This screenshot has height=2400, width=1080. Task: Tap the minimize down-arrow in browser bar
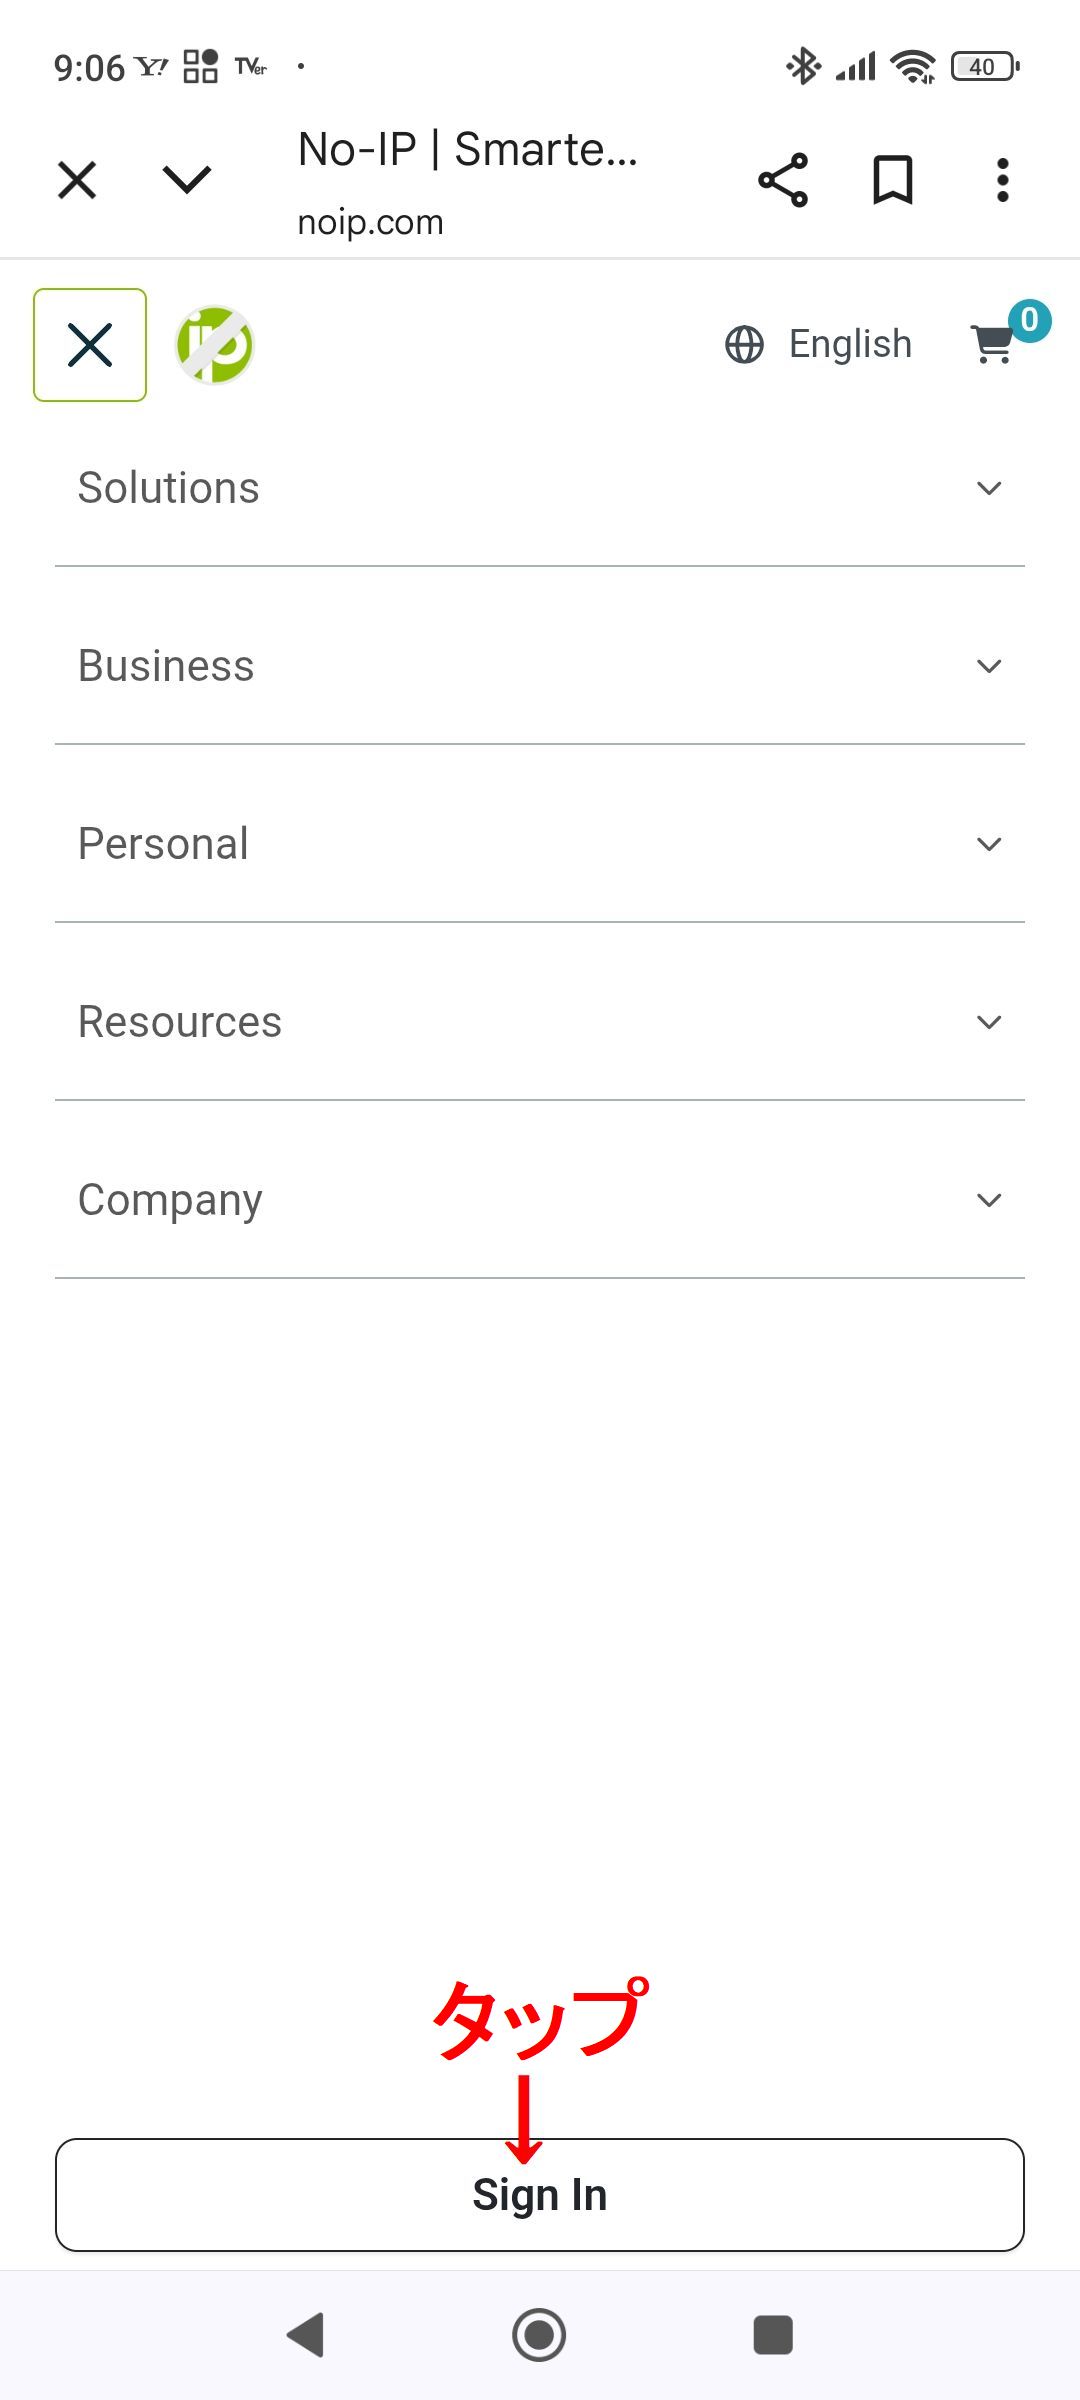[187, 180]
